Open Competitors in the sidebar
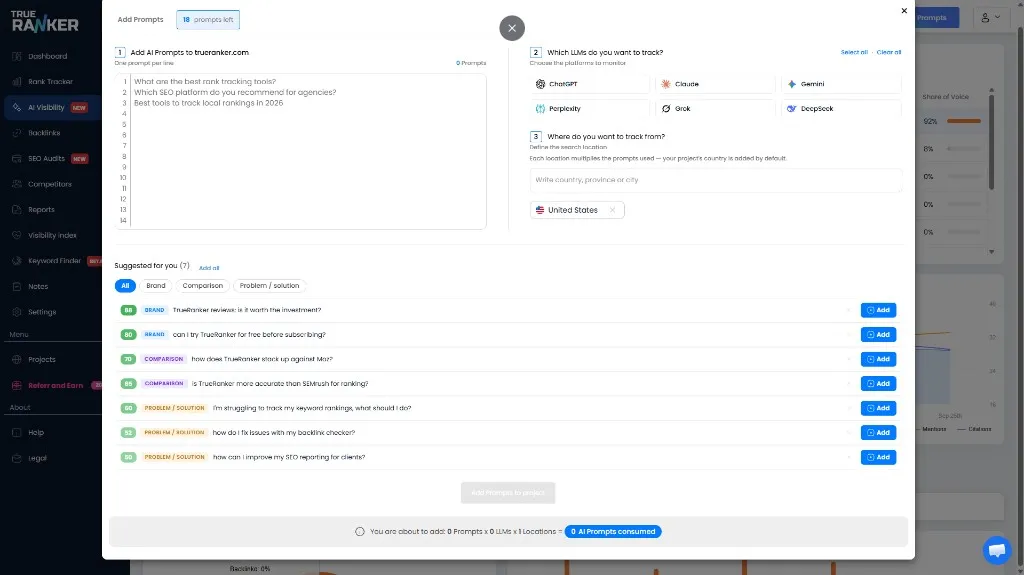1024x575 pixels. pos(50,184)
